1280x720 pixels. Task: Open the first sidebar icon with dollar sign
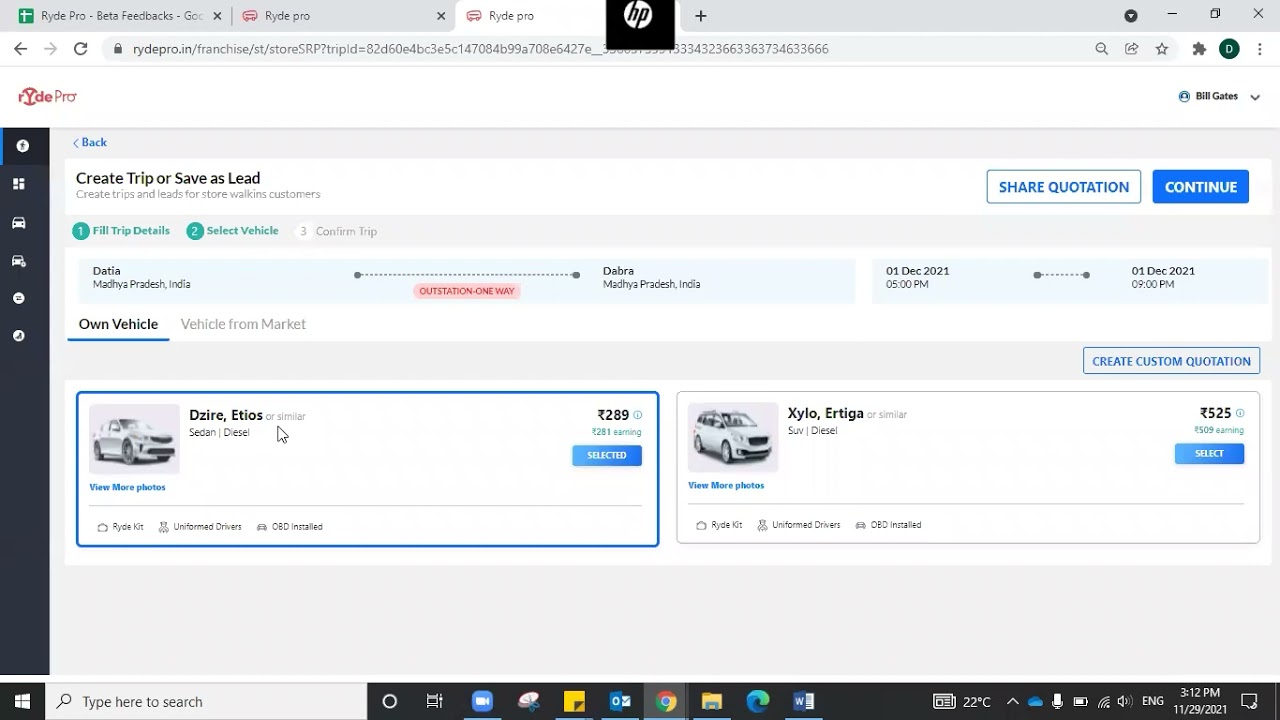pos(22,146)
